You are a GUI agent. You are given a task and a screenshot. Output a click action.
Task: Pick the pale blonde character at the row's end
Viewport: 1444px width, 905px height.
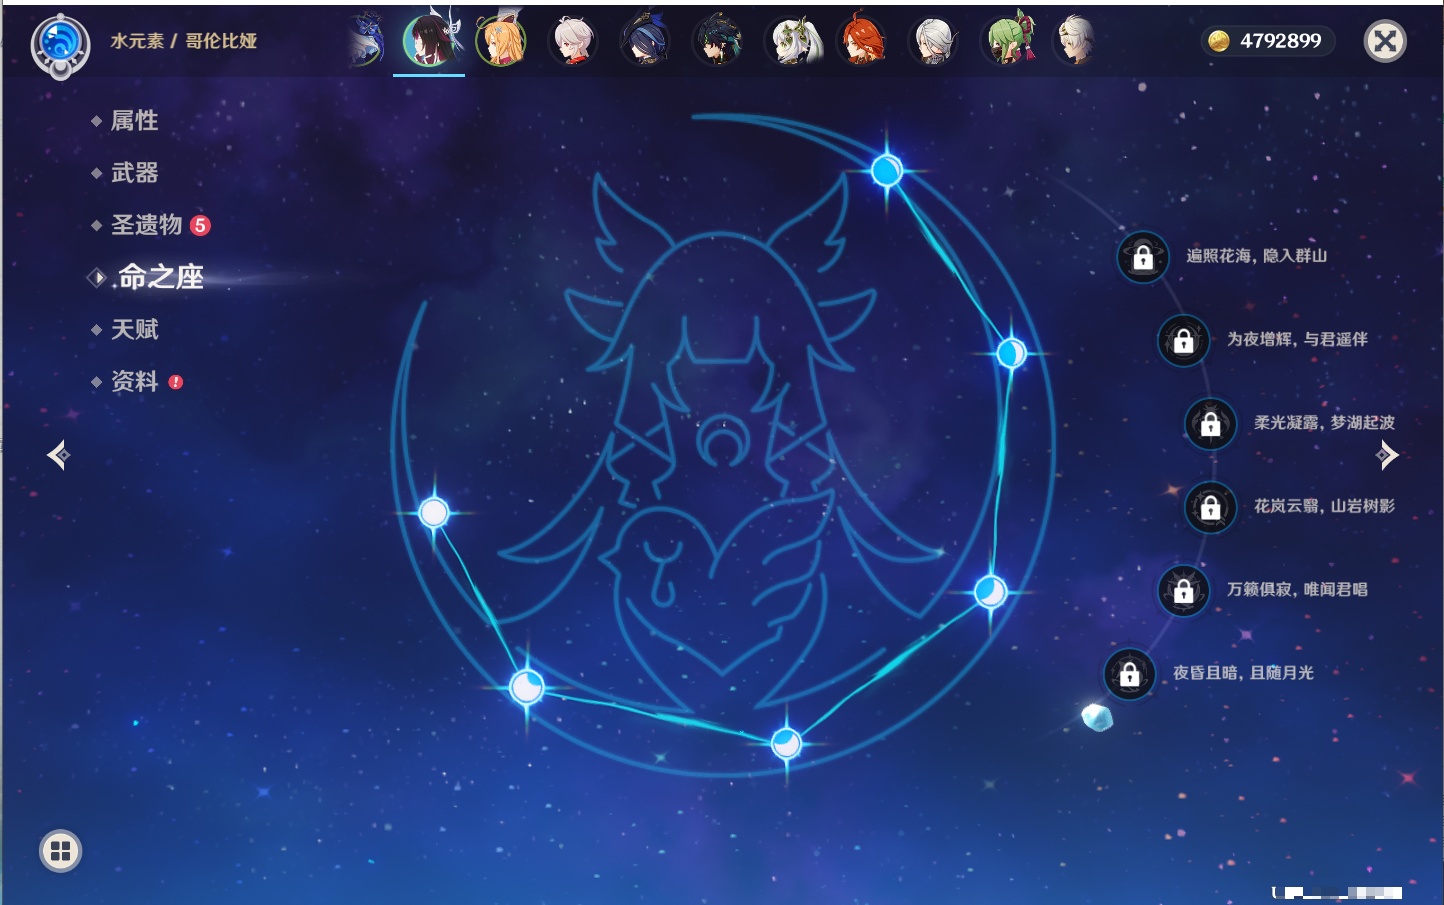(1075, 41)
